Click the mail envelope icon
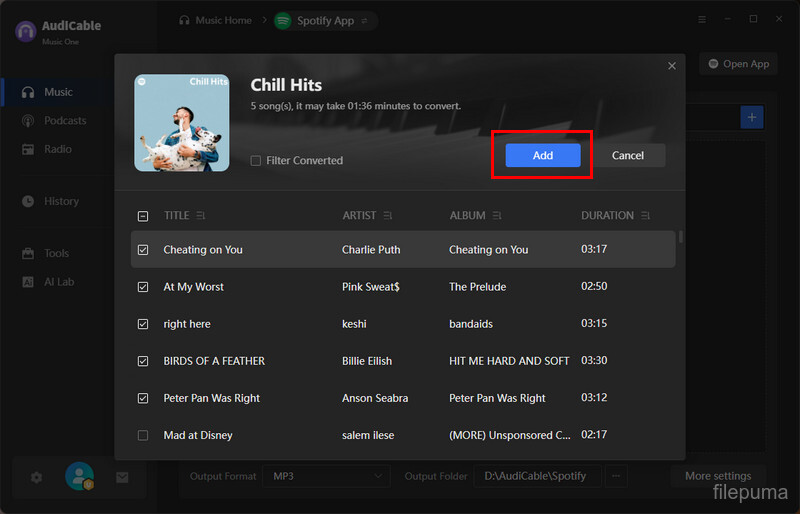Viewport: 800px width, 514px height. pos(122,477)
